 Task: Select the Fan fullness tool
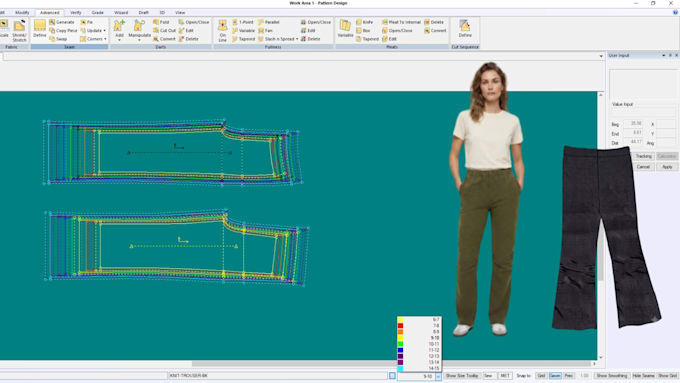[x=265, y=31]
